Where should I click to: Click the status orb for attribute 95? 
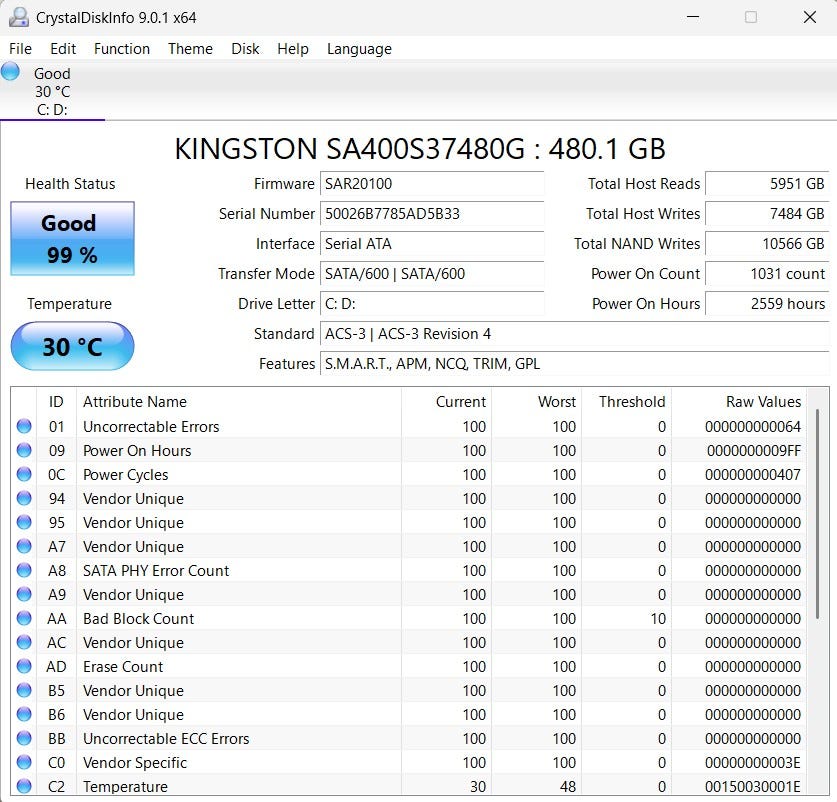coord(24,522)
